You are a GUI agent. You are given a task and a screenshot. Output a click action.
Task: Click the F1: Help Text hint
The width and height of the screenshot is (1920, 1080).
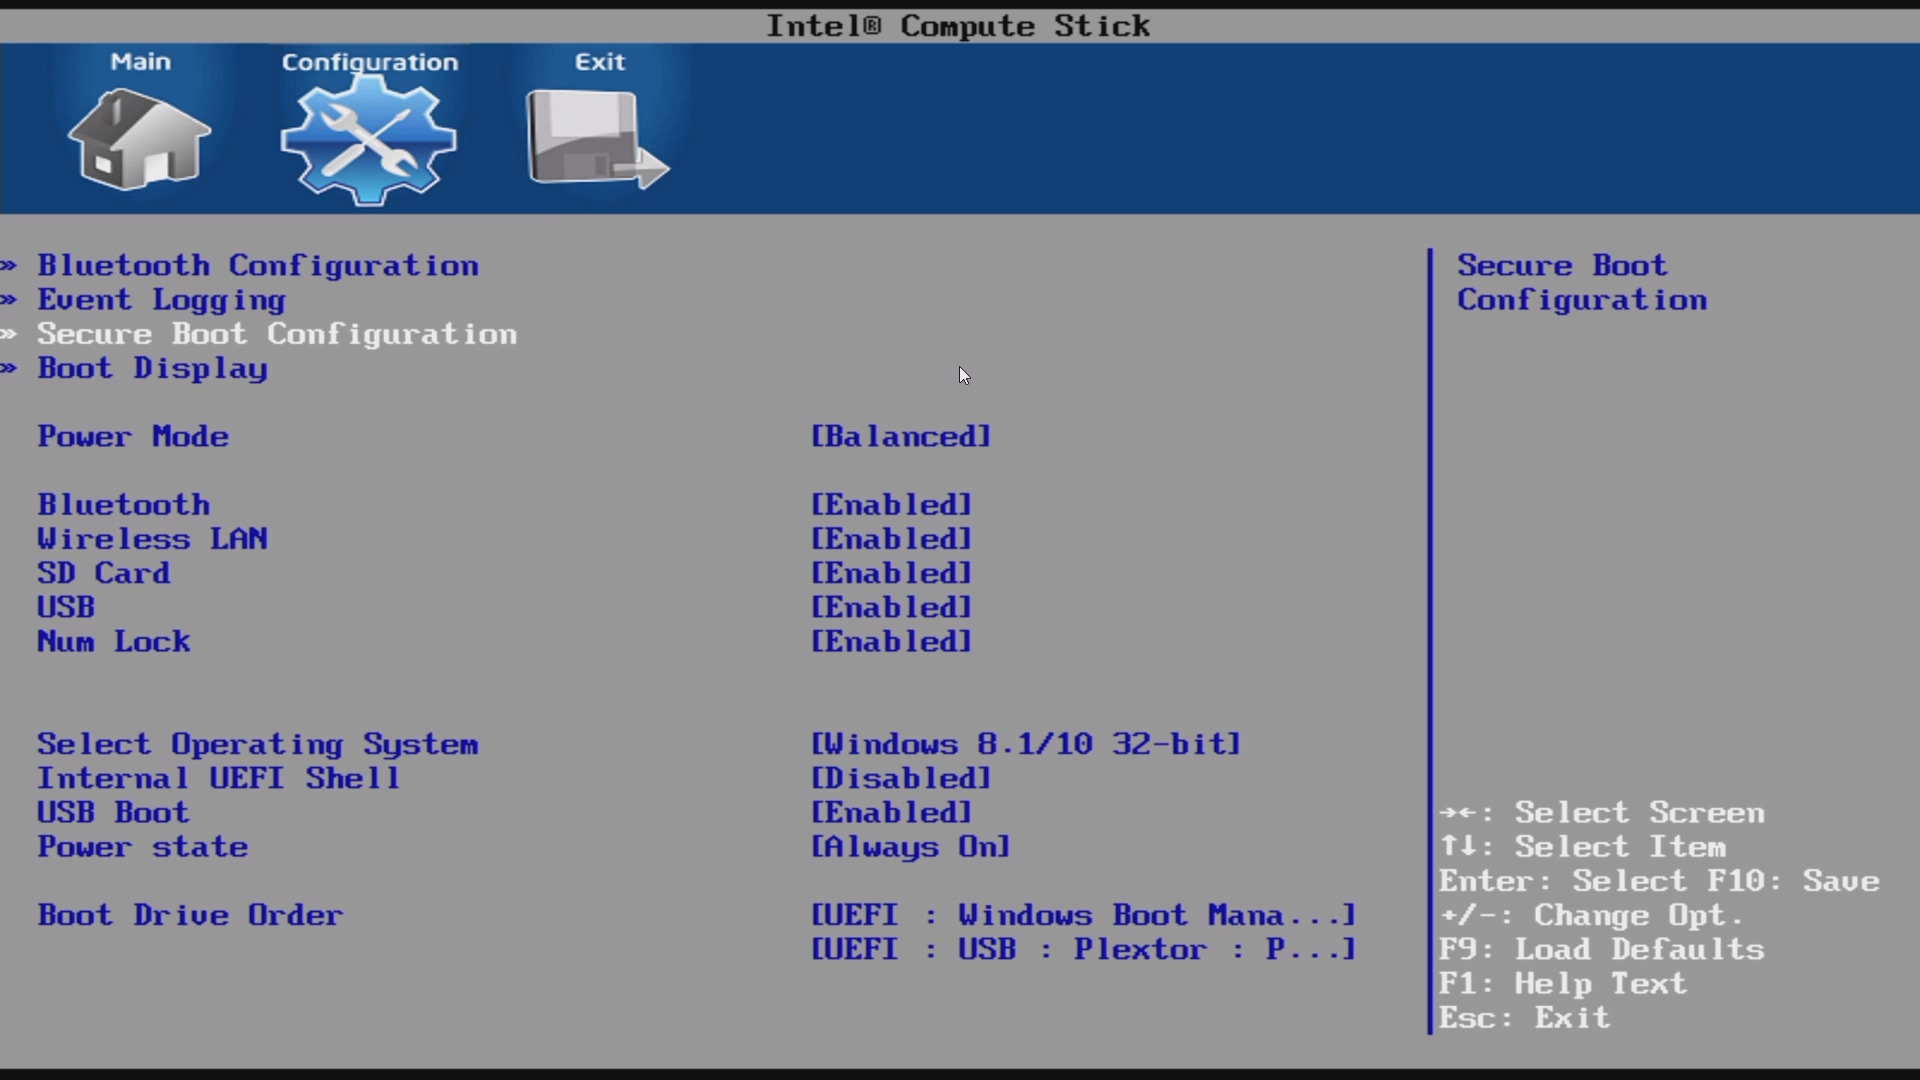click(1563, 984)
